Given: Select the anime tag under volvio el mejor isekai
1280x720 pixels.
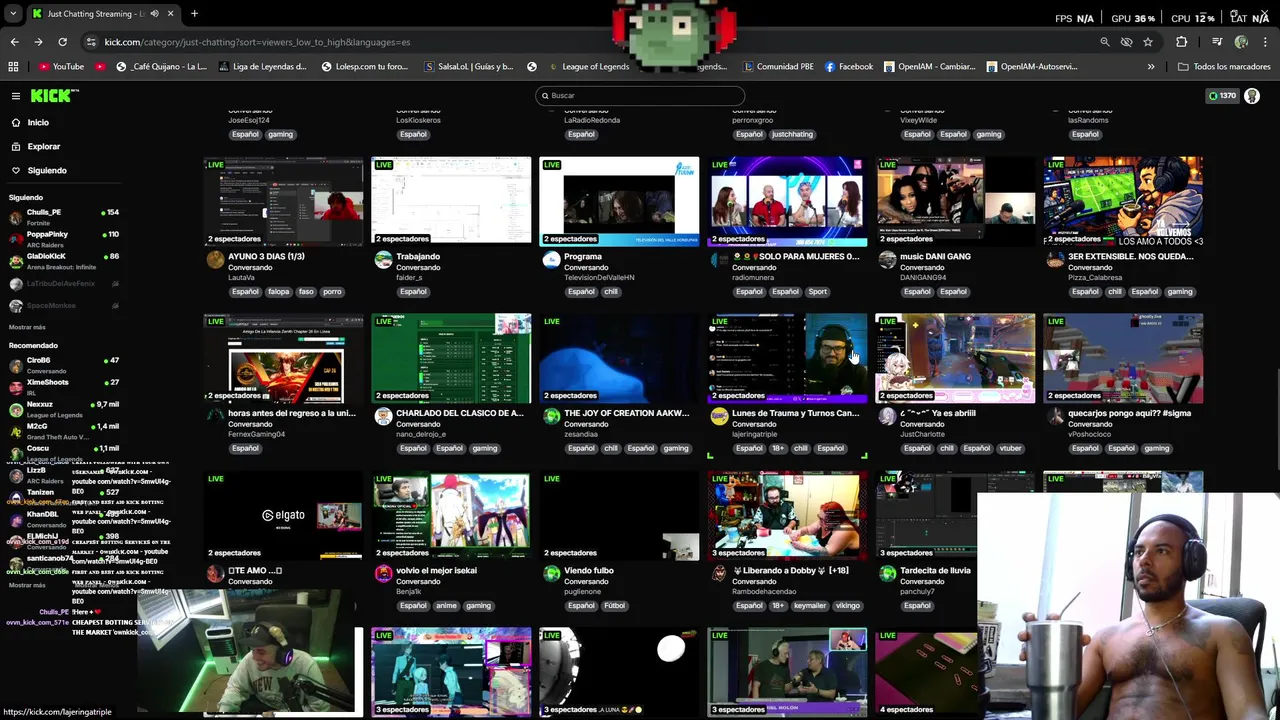Looking at the screenshot, I should click(446, 606).
